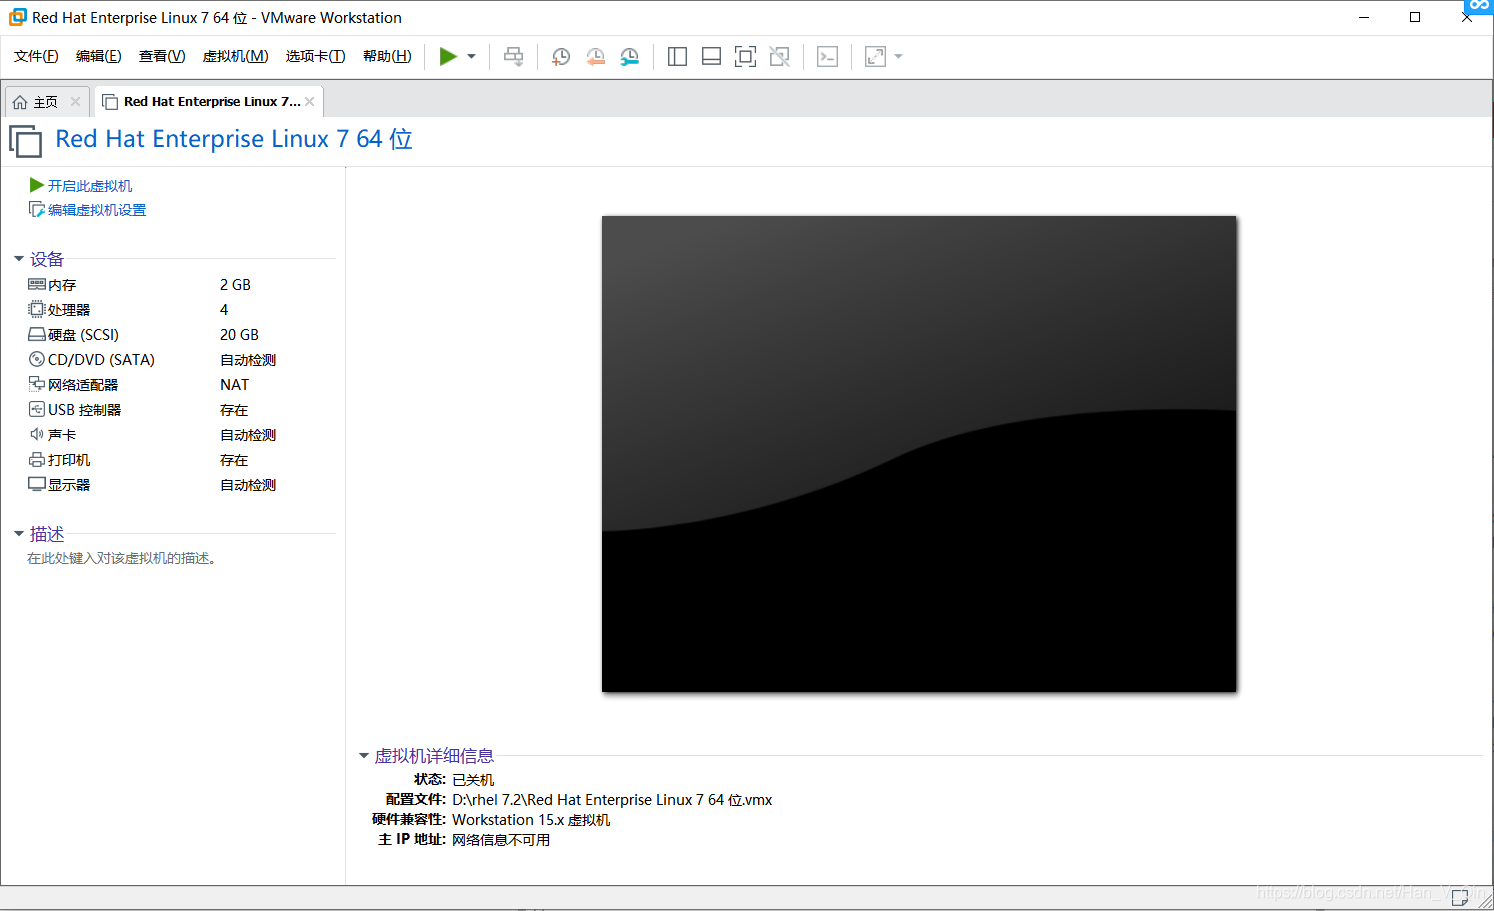Open the power options dropdown arrow
The width and height of the screenshot is (1494, 911).
pos(471,56)
